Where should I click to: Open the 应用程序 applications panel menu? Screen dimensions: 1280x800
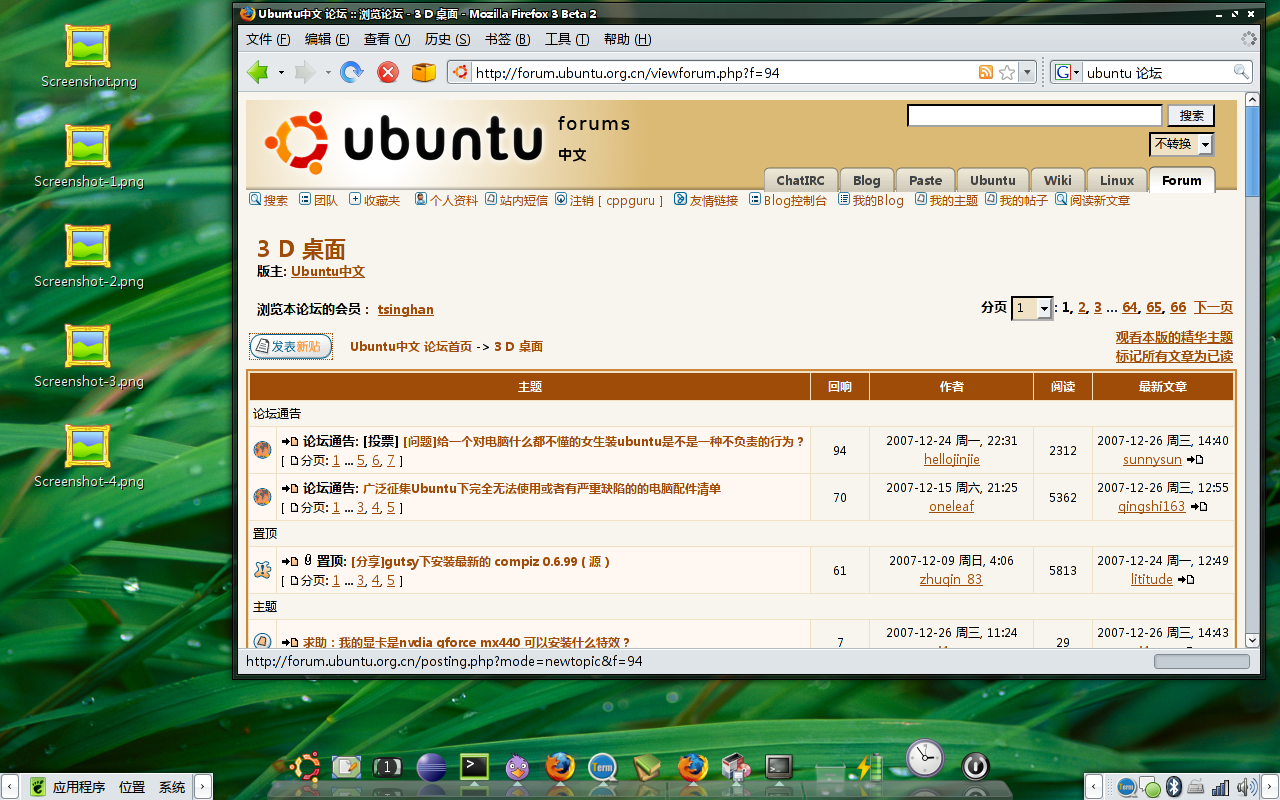pos(79,787)
